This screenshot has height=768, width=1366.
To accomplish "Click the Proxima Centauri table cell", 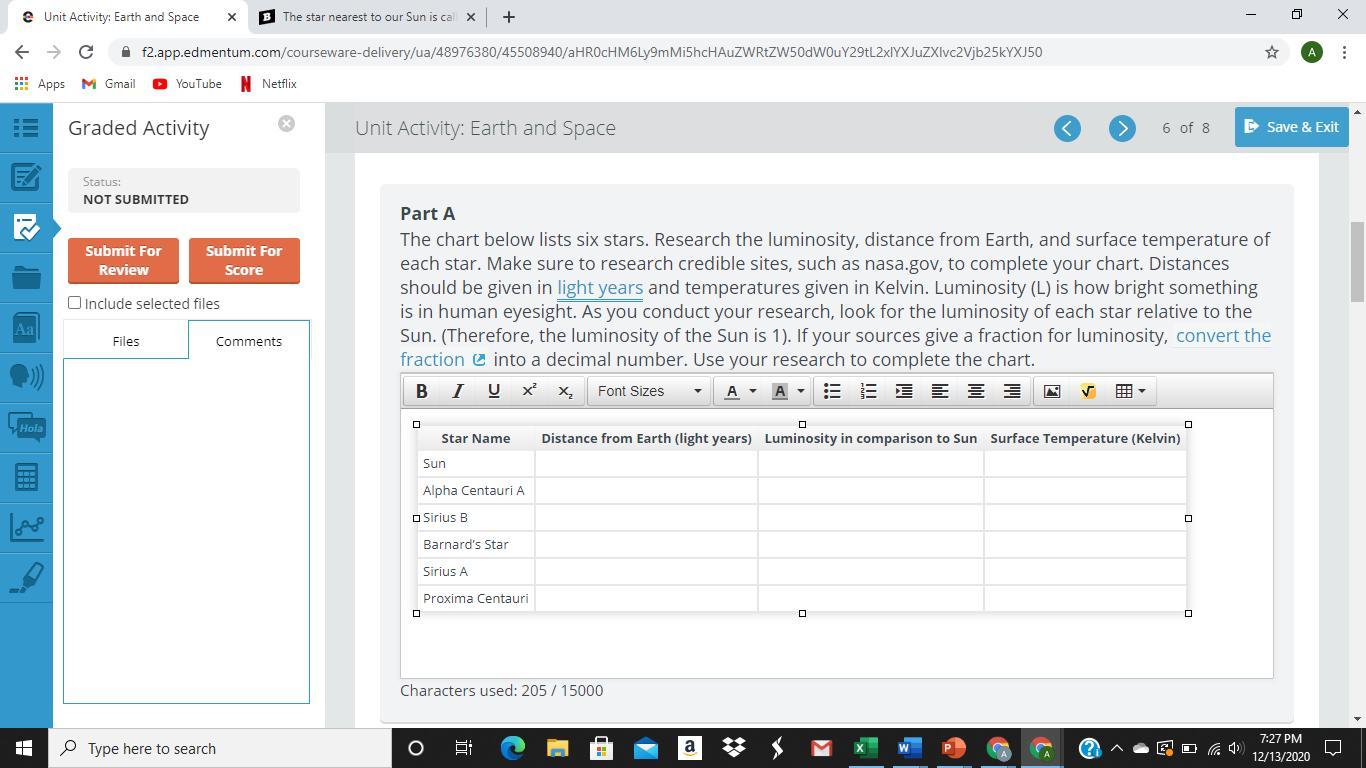I will (x=476, y=598).
